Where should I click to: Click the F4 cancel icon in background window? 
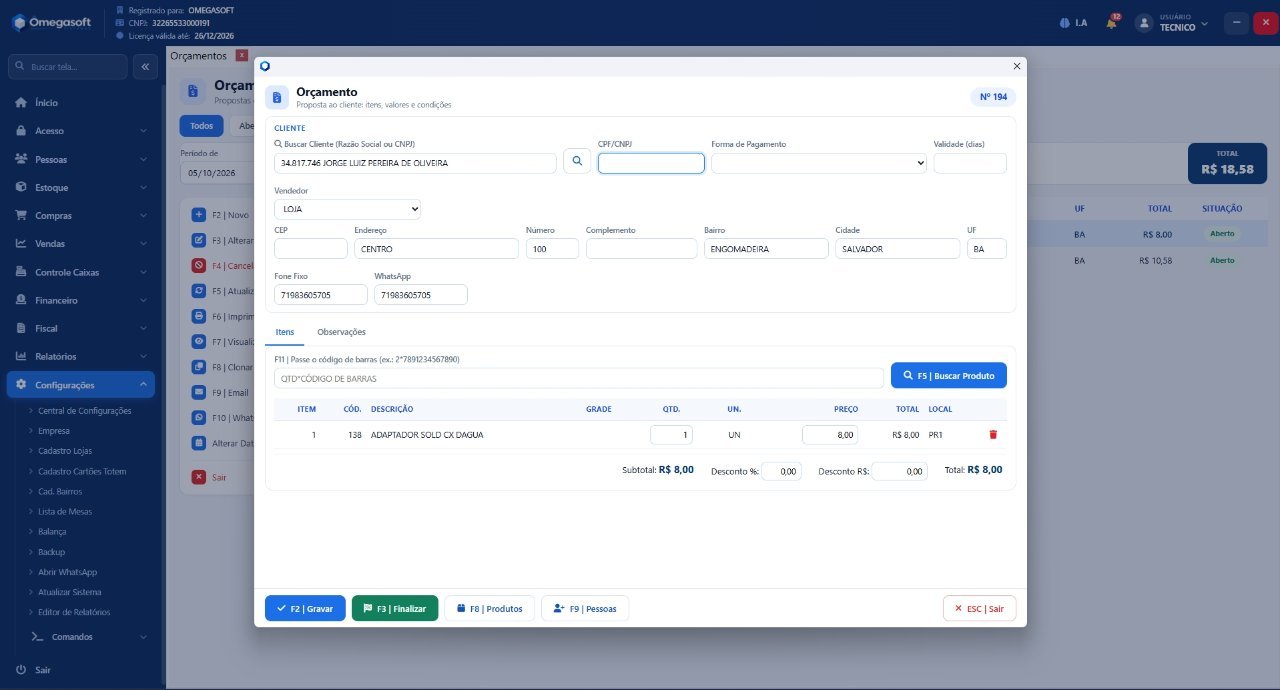(x=198, y=266)
